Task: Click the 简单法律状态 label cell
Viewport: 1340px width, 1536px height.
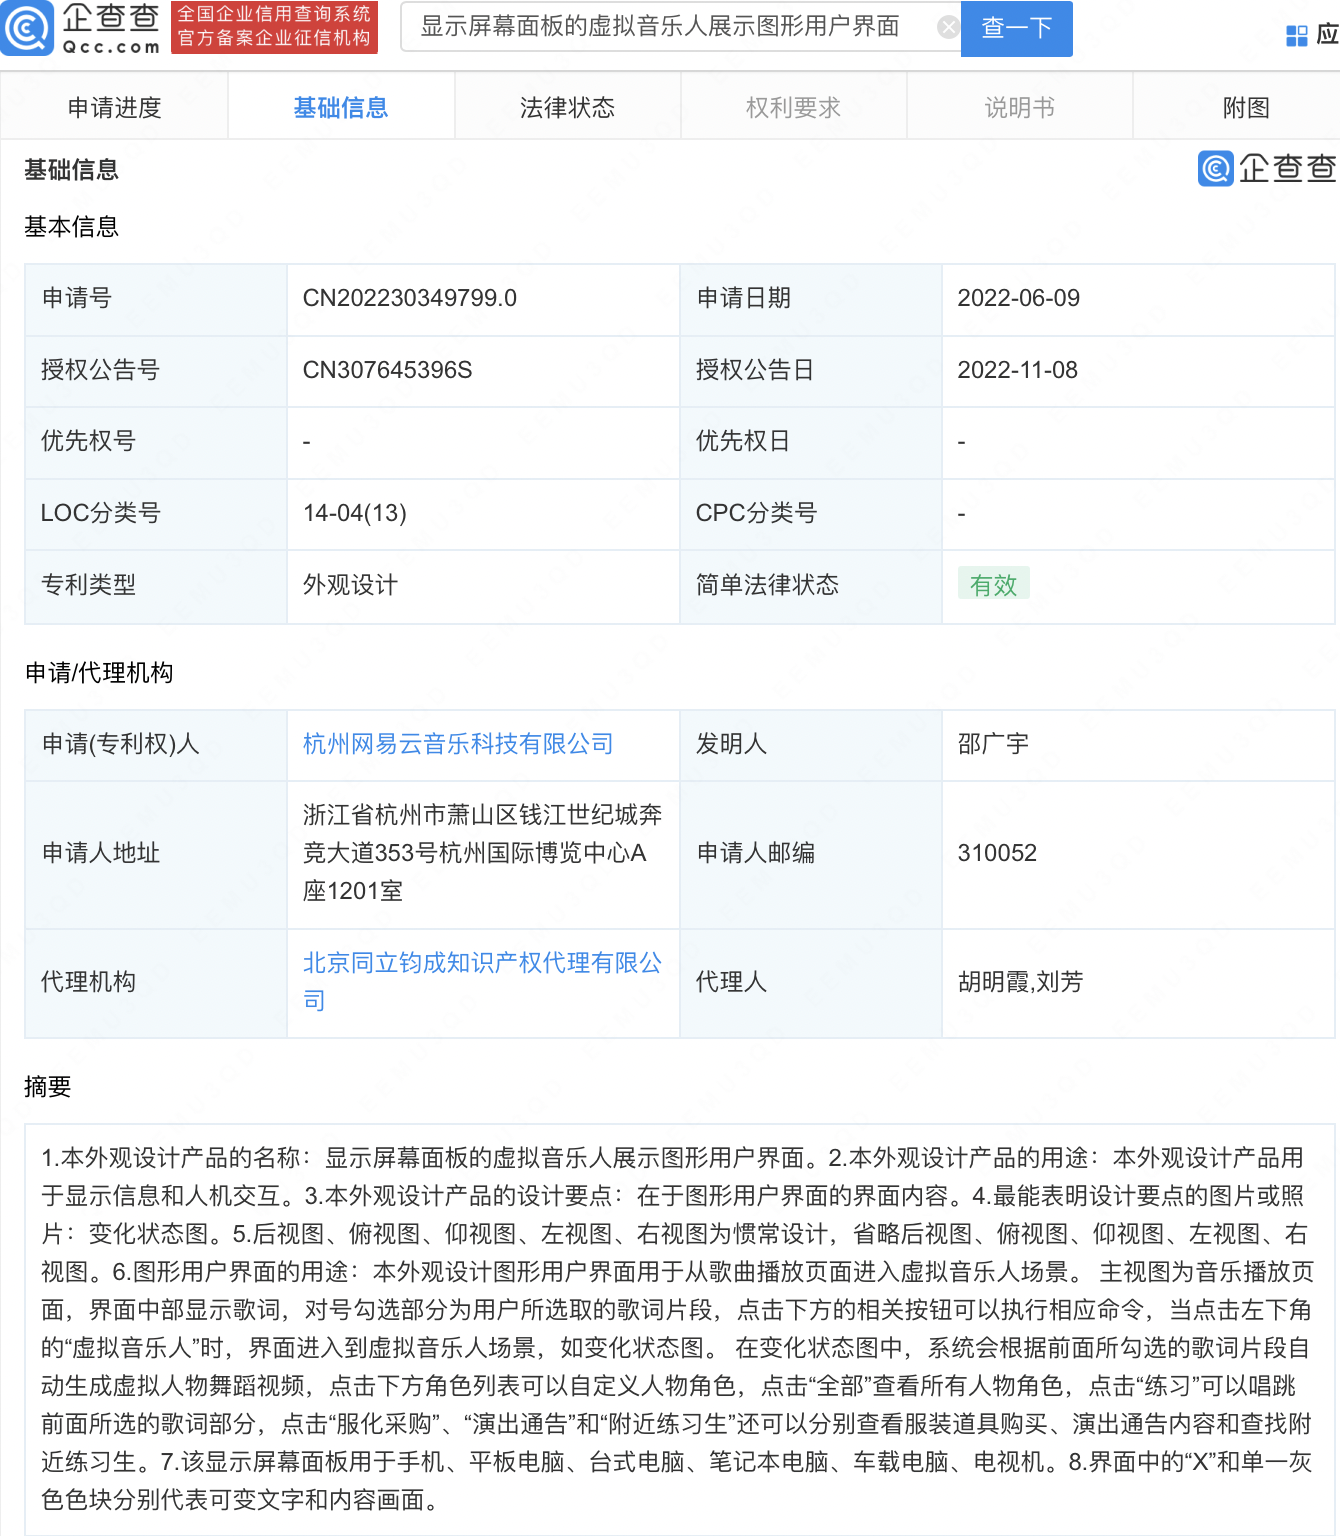Action: (810, 585)
